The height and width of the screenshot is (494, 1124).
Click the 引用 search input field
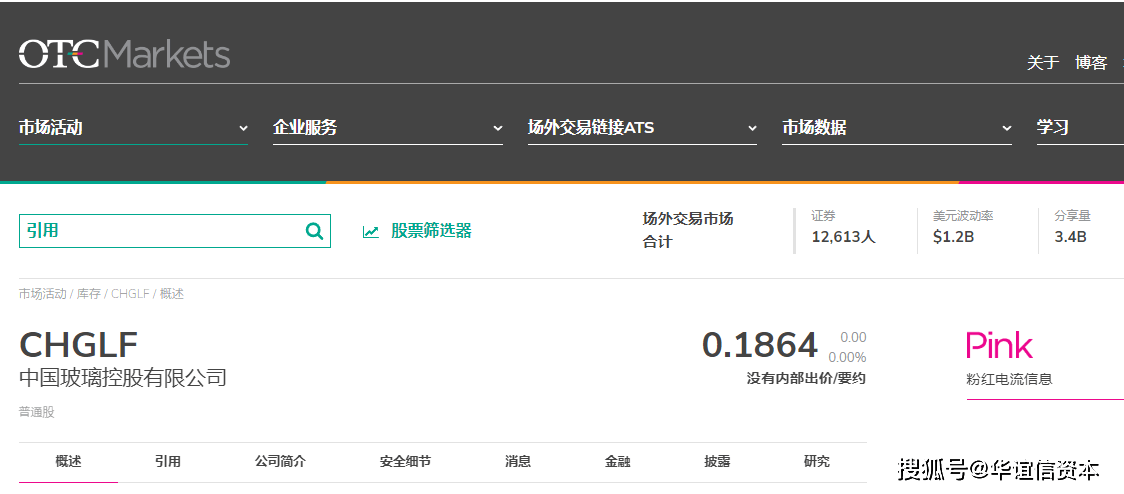pyautogui.click(x=160, y=231)
